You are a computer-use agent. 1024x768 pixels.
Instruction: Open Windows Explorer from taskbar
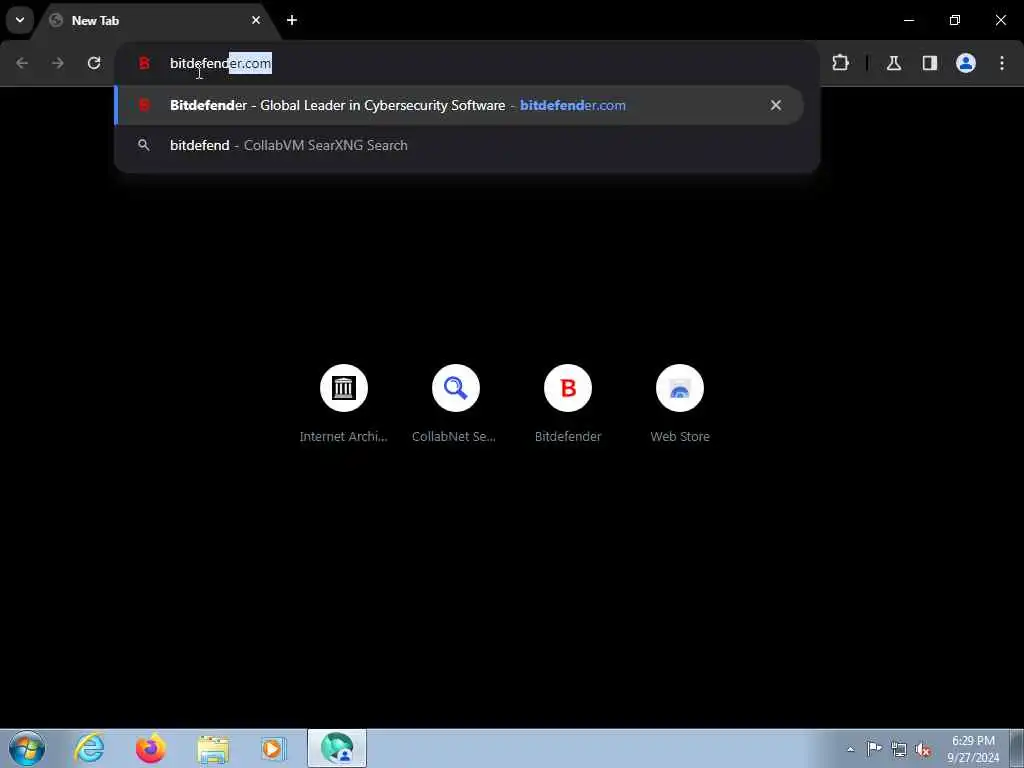[x=213, y=750]
